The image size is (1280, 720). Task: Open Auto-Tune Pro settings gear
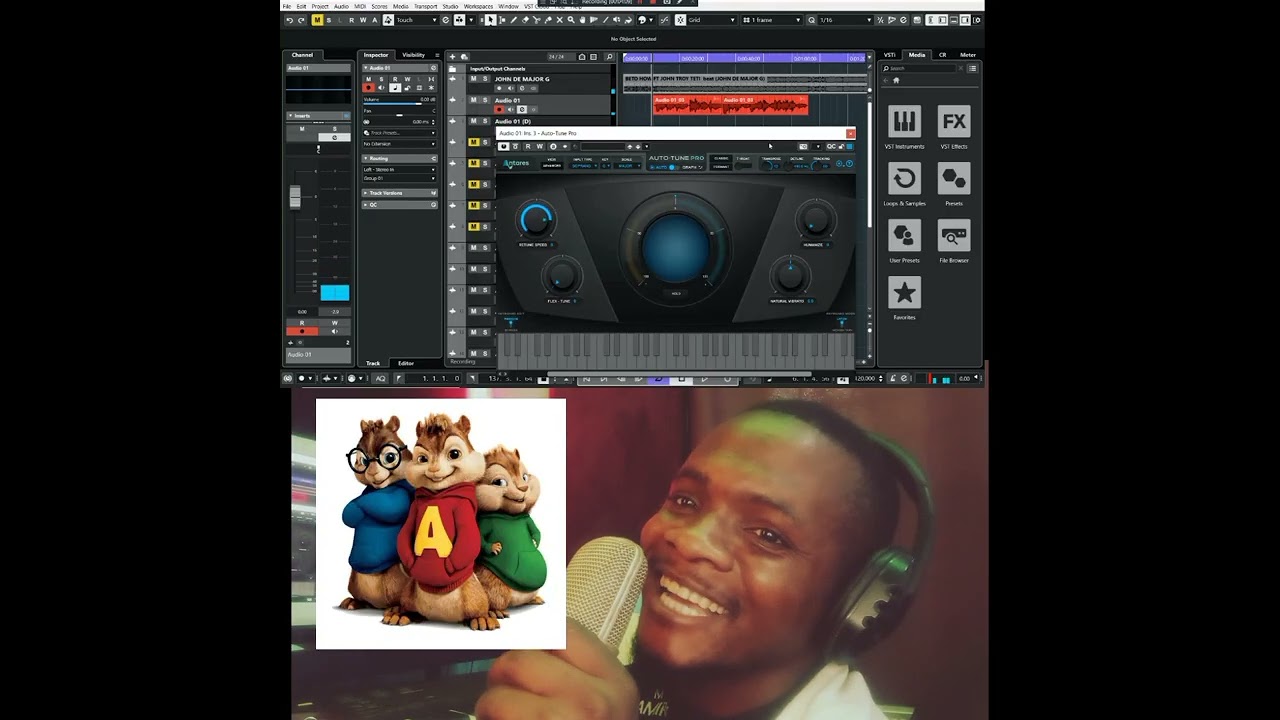coord(840,164)
